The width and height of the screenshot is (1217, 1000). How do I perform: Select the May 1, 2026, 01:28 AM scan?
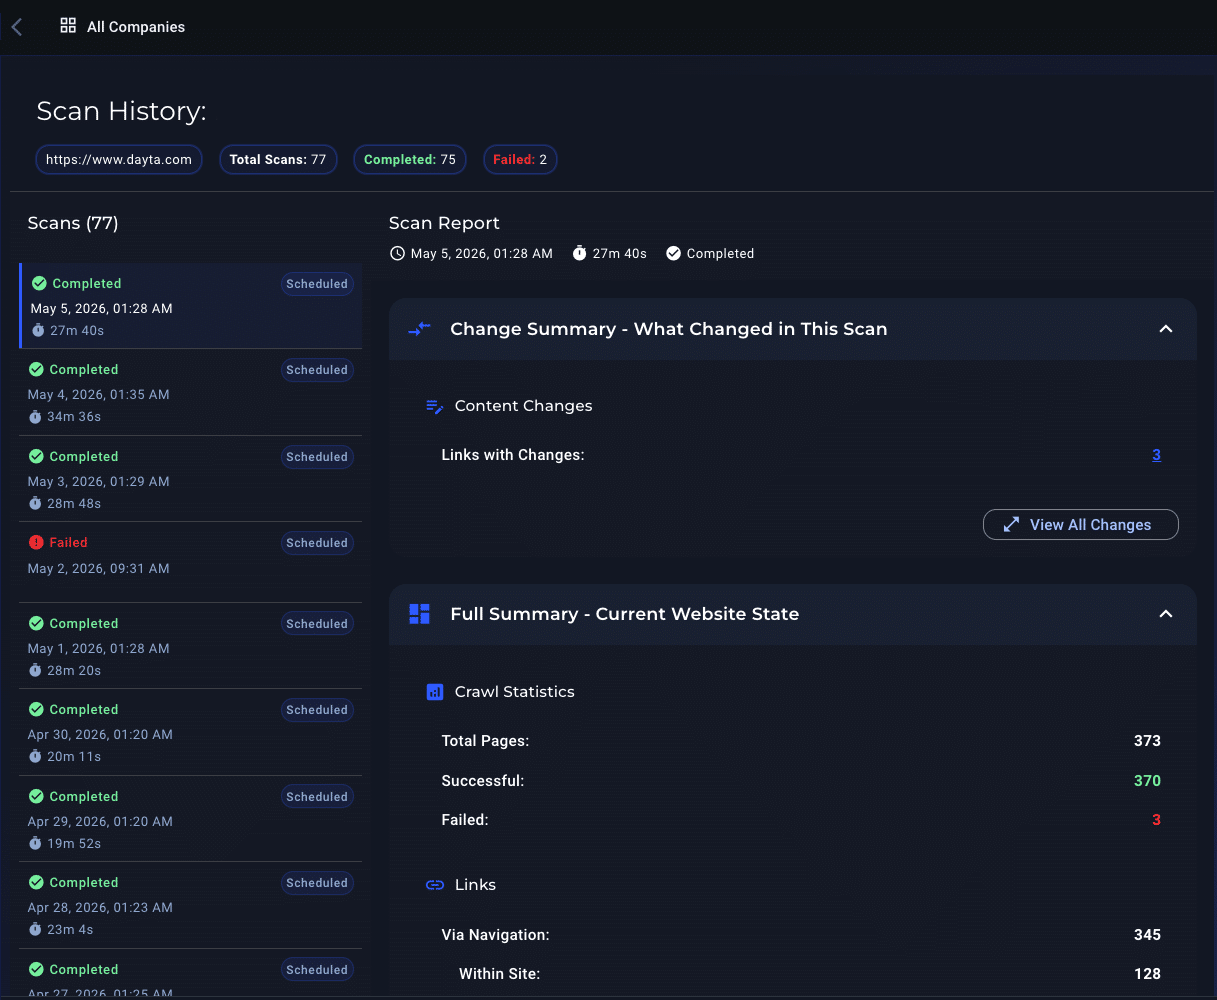click(190, 646)
